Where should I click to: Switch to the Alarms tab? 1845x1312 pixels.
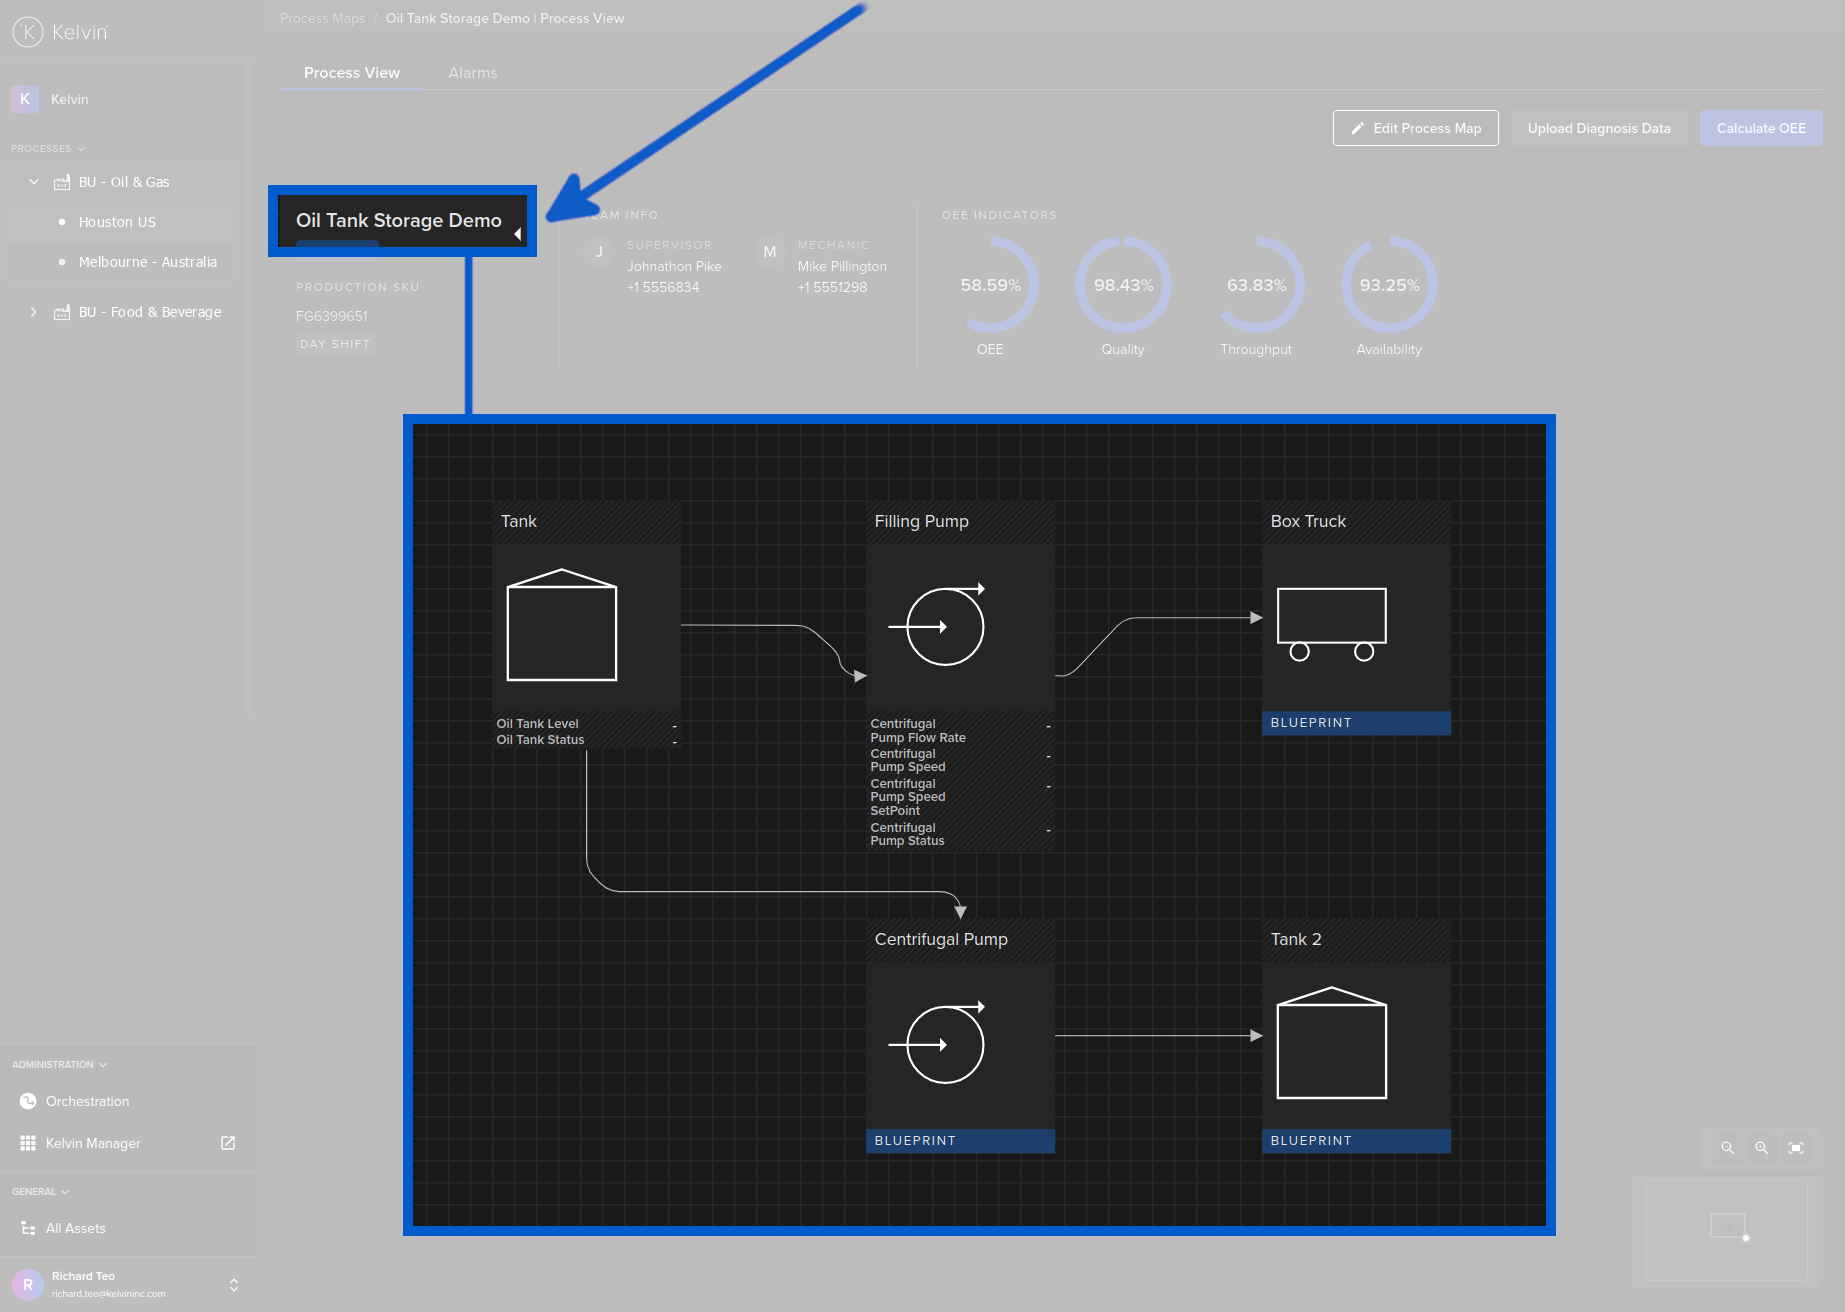coord(472,72)
